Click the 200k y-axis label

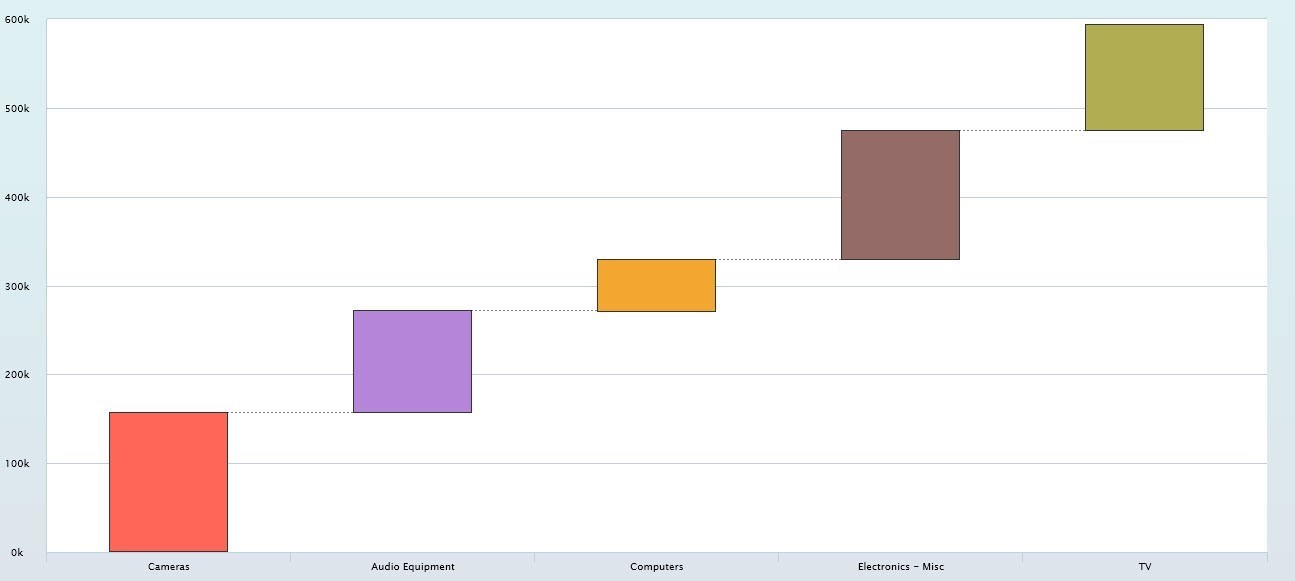[16, 375]
